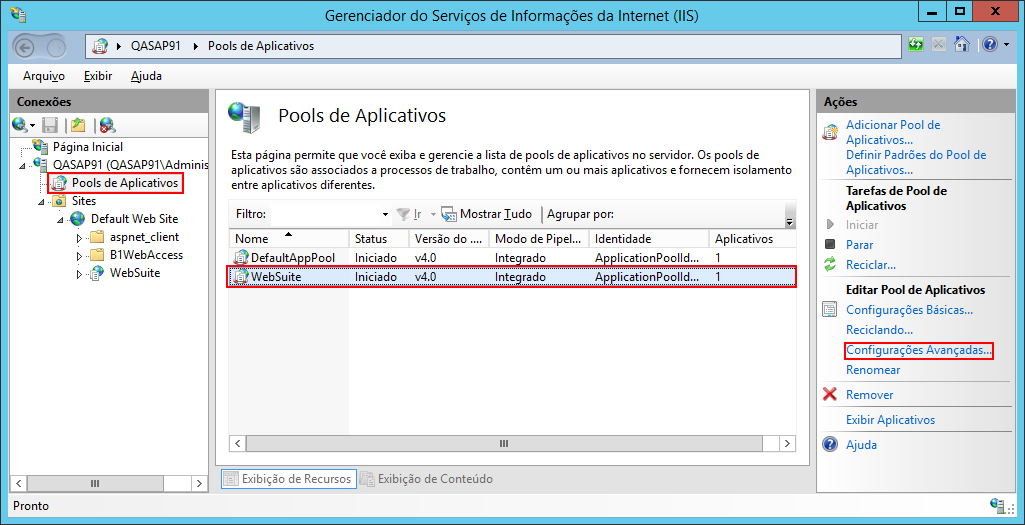Click the Parar action
Screen dimensions: 1025x525
[859, 245]
